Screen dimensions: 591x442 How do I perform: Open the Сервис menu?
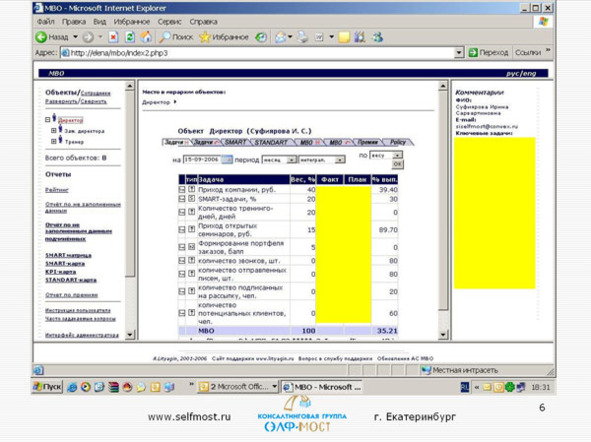coord(169,21)
